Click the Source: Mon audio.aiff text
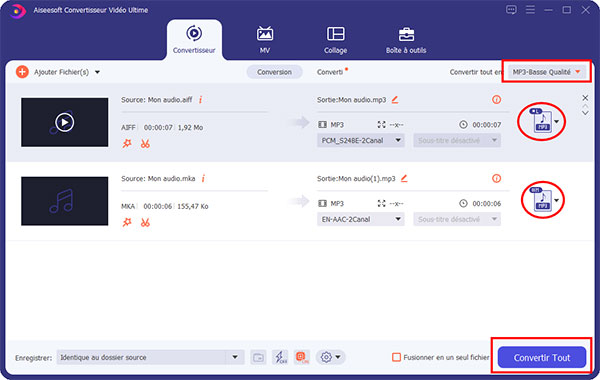600x380 pixels. point(157,100)
